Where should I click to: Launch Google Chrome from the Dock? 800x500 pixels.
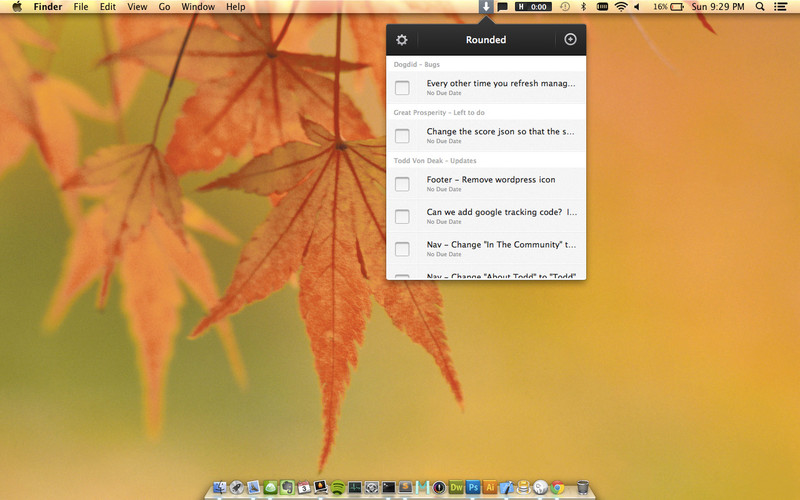click(557, 487)
